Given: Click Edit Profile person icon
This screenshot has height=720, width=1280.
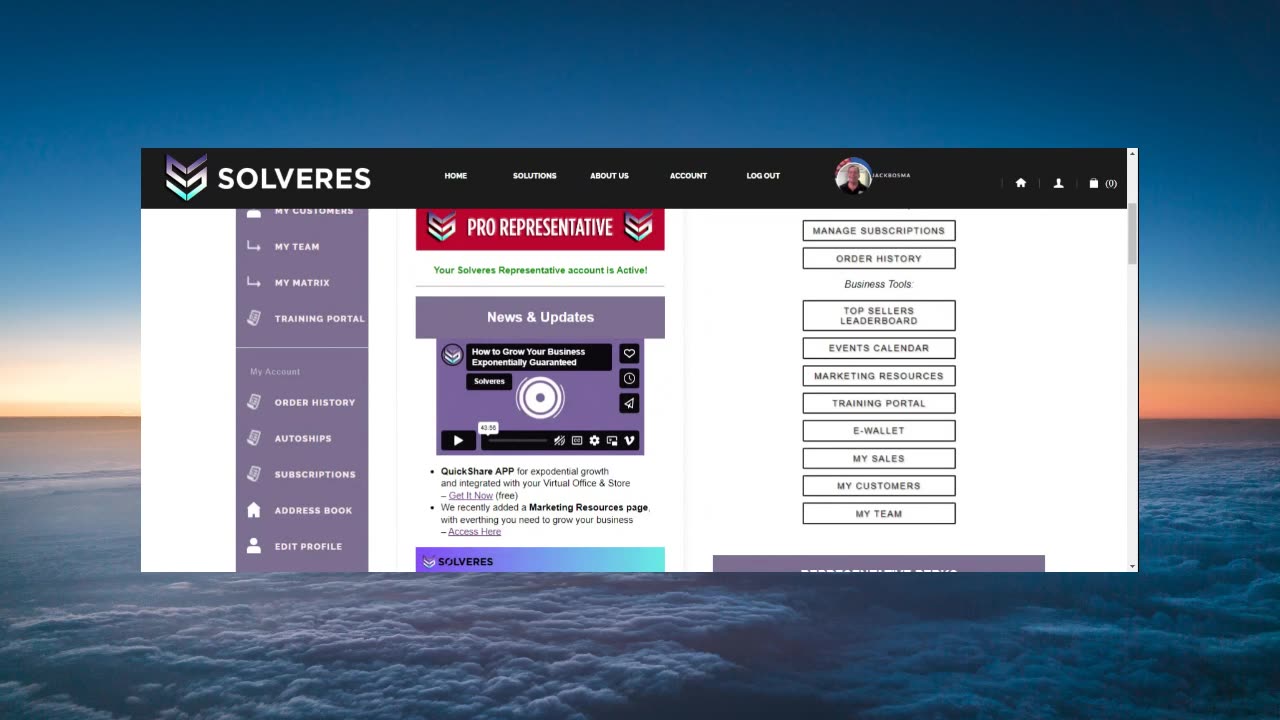Looking at the screenshot, I should [254, 546].
